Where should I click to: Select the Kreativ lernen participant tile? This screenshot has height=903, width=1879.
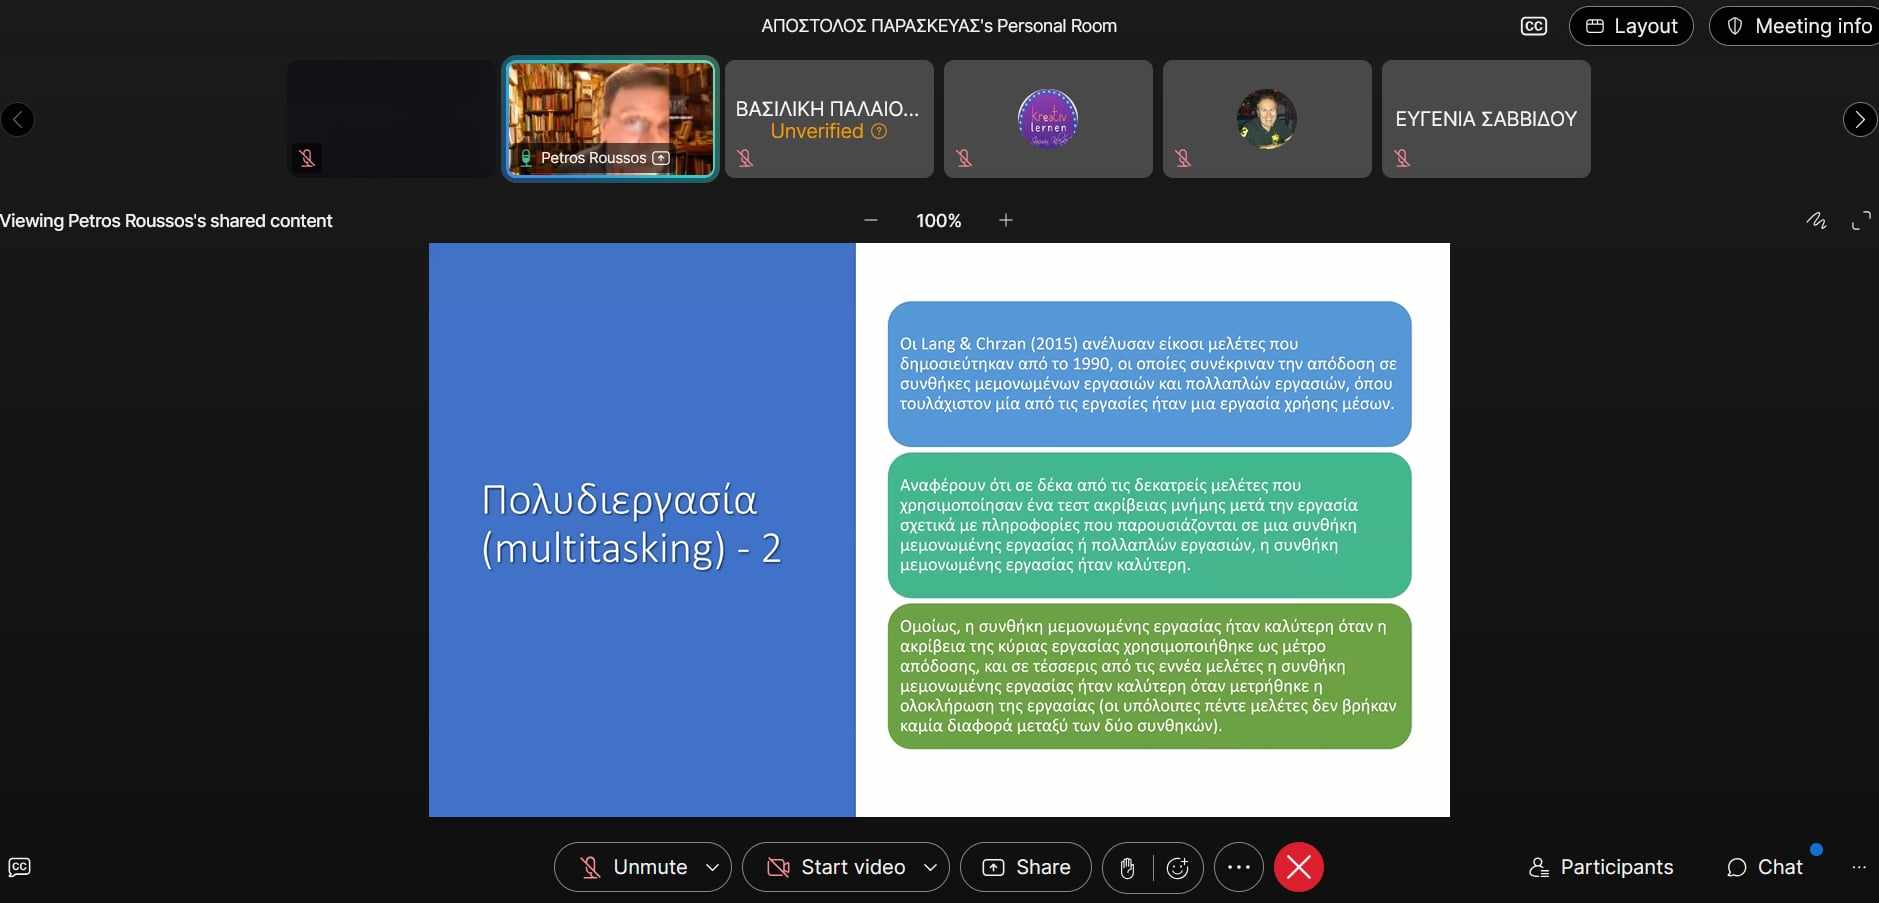pos(1048,119)
